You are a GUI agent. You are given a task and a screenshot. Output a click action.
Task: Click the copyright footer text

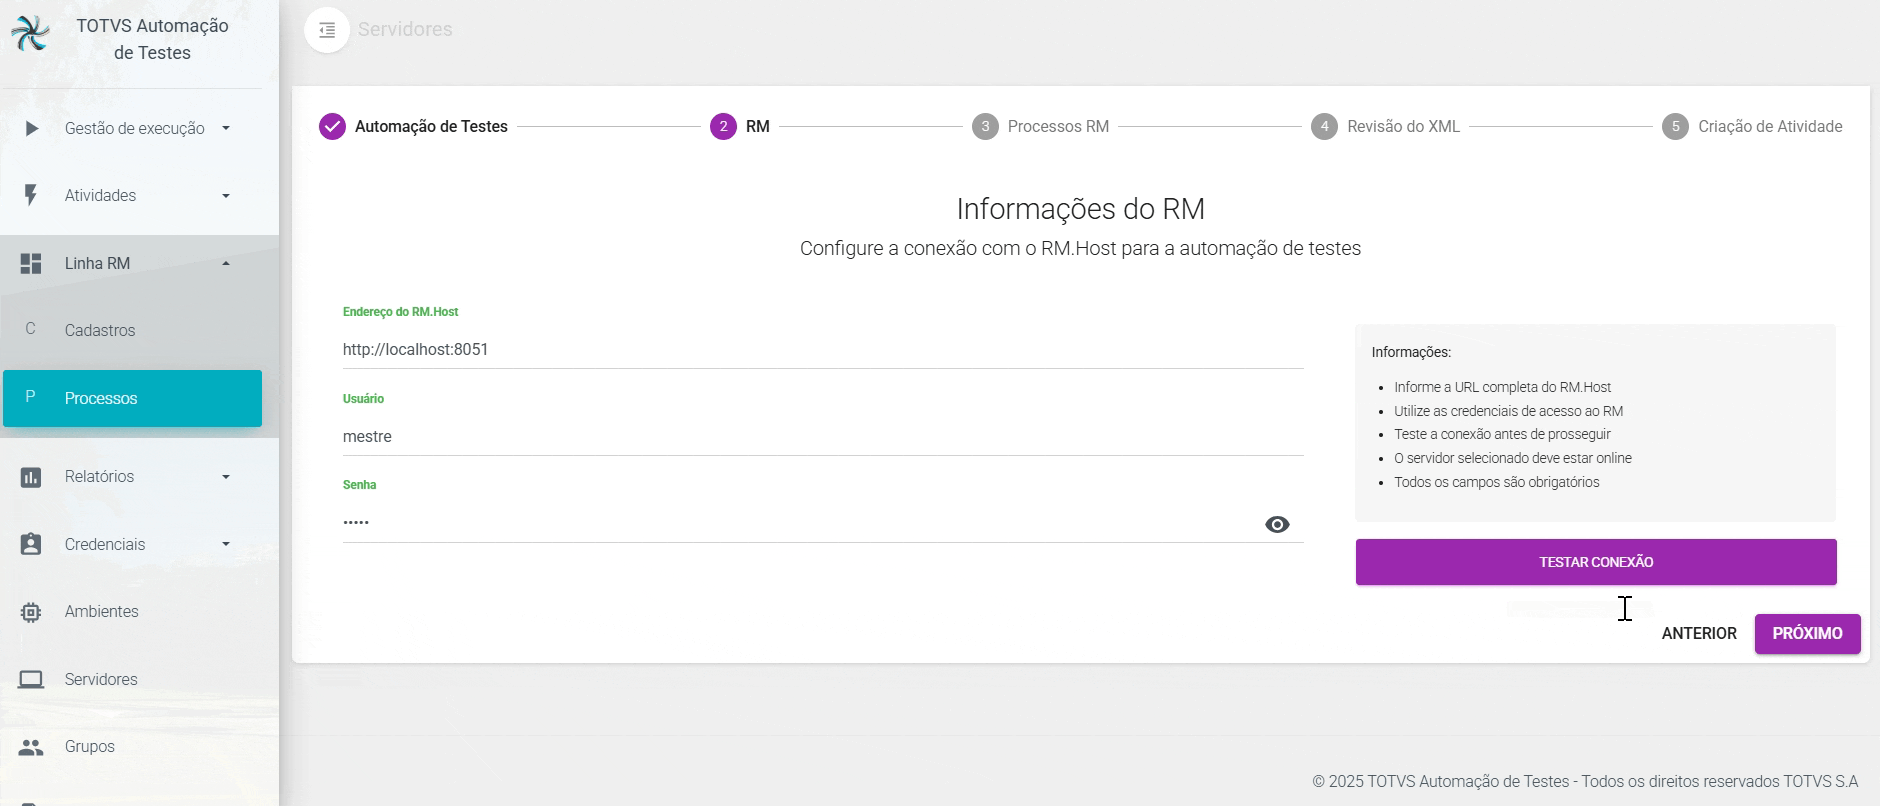pyautogui.click(x=1585, y=782)
